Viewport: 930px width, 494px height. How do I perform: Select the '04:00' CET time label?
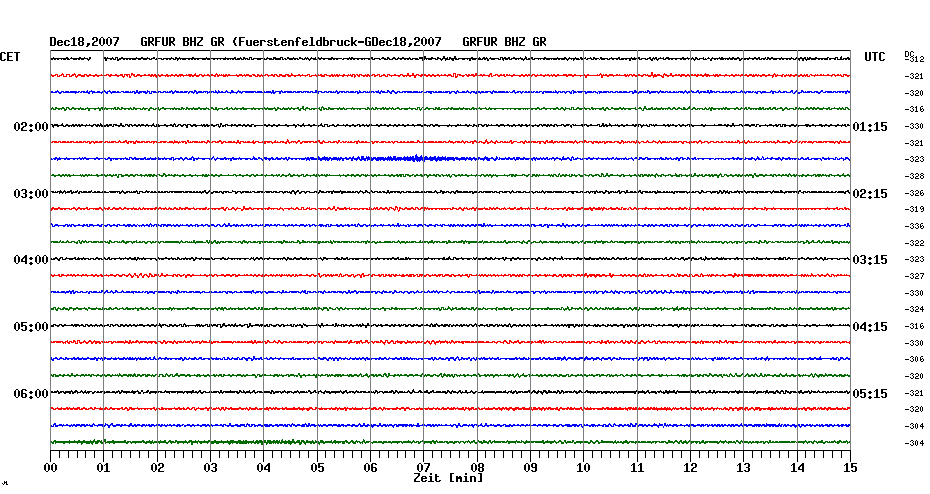(31, 260)
